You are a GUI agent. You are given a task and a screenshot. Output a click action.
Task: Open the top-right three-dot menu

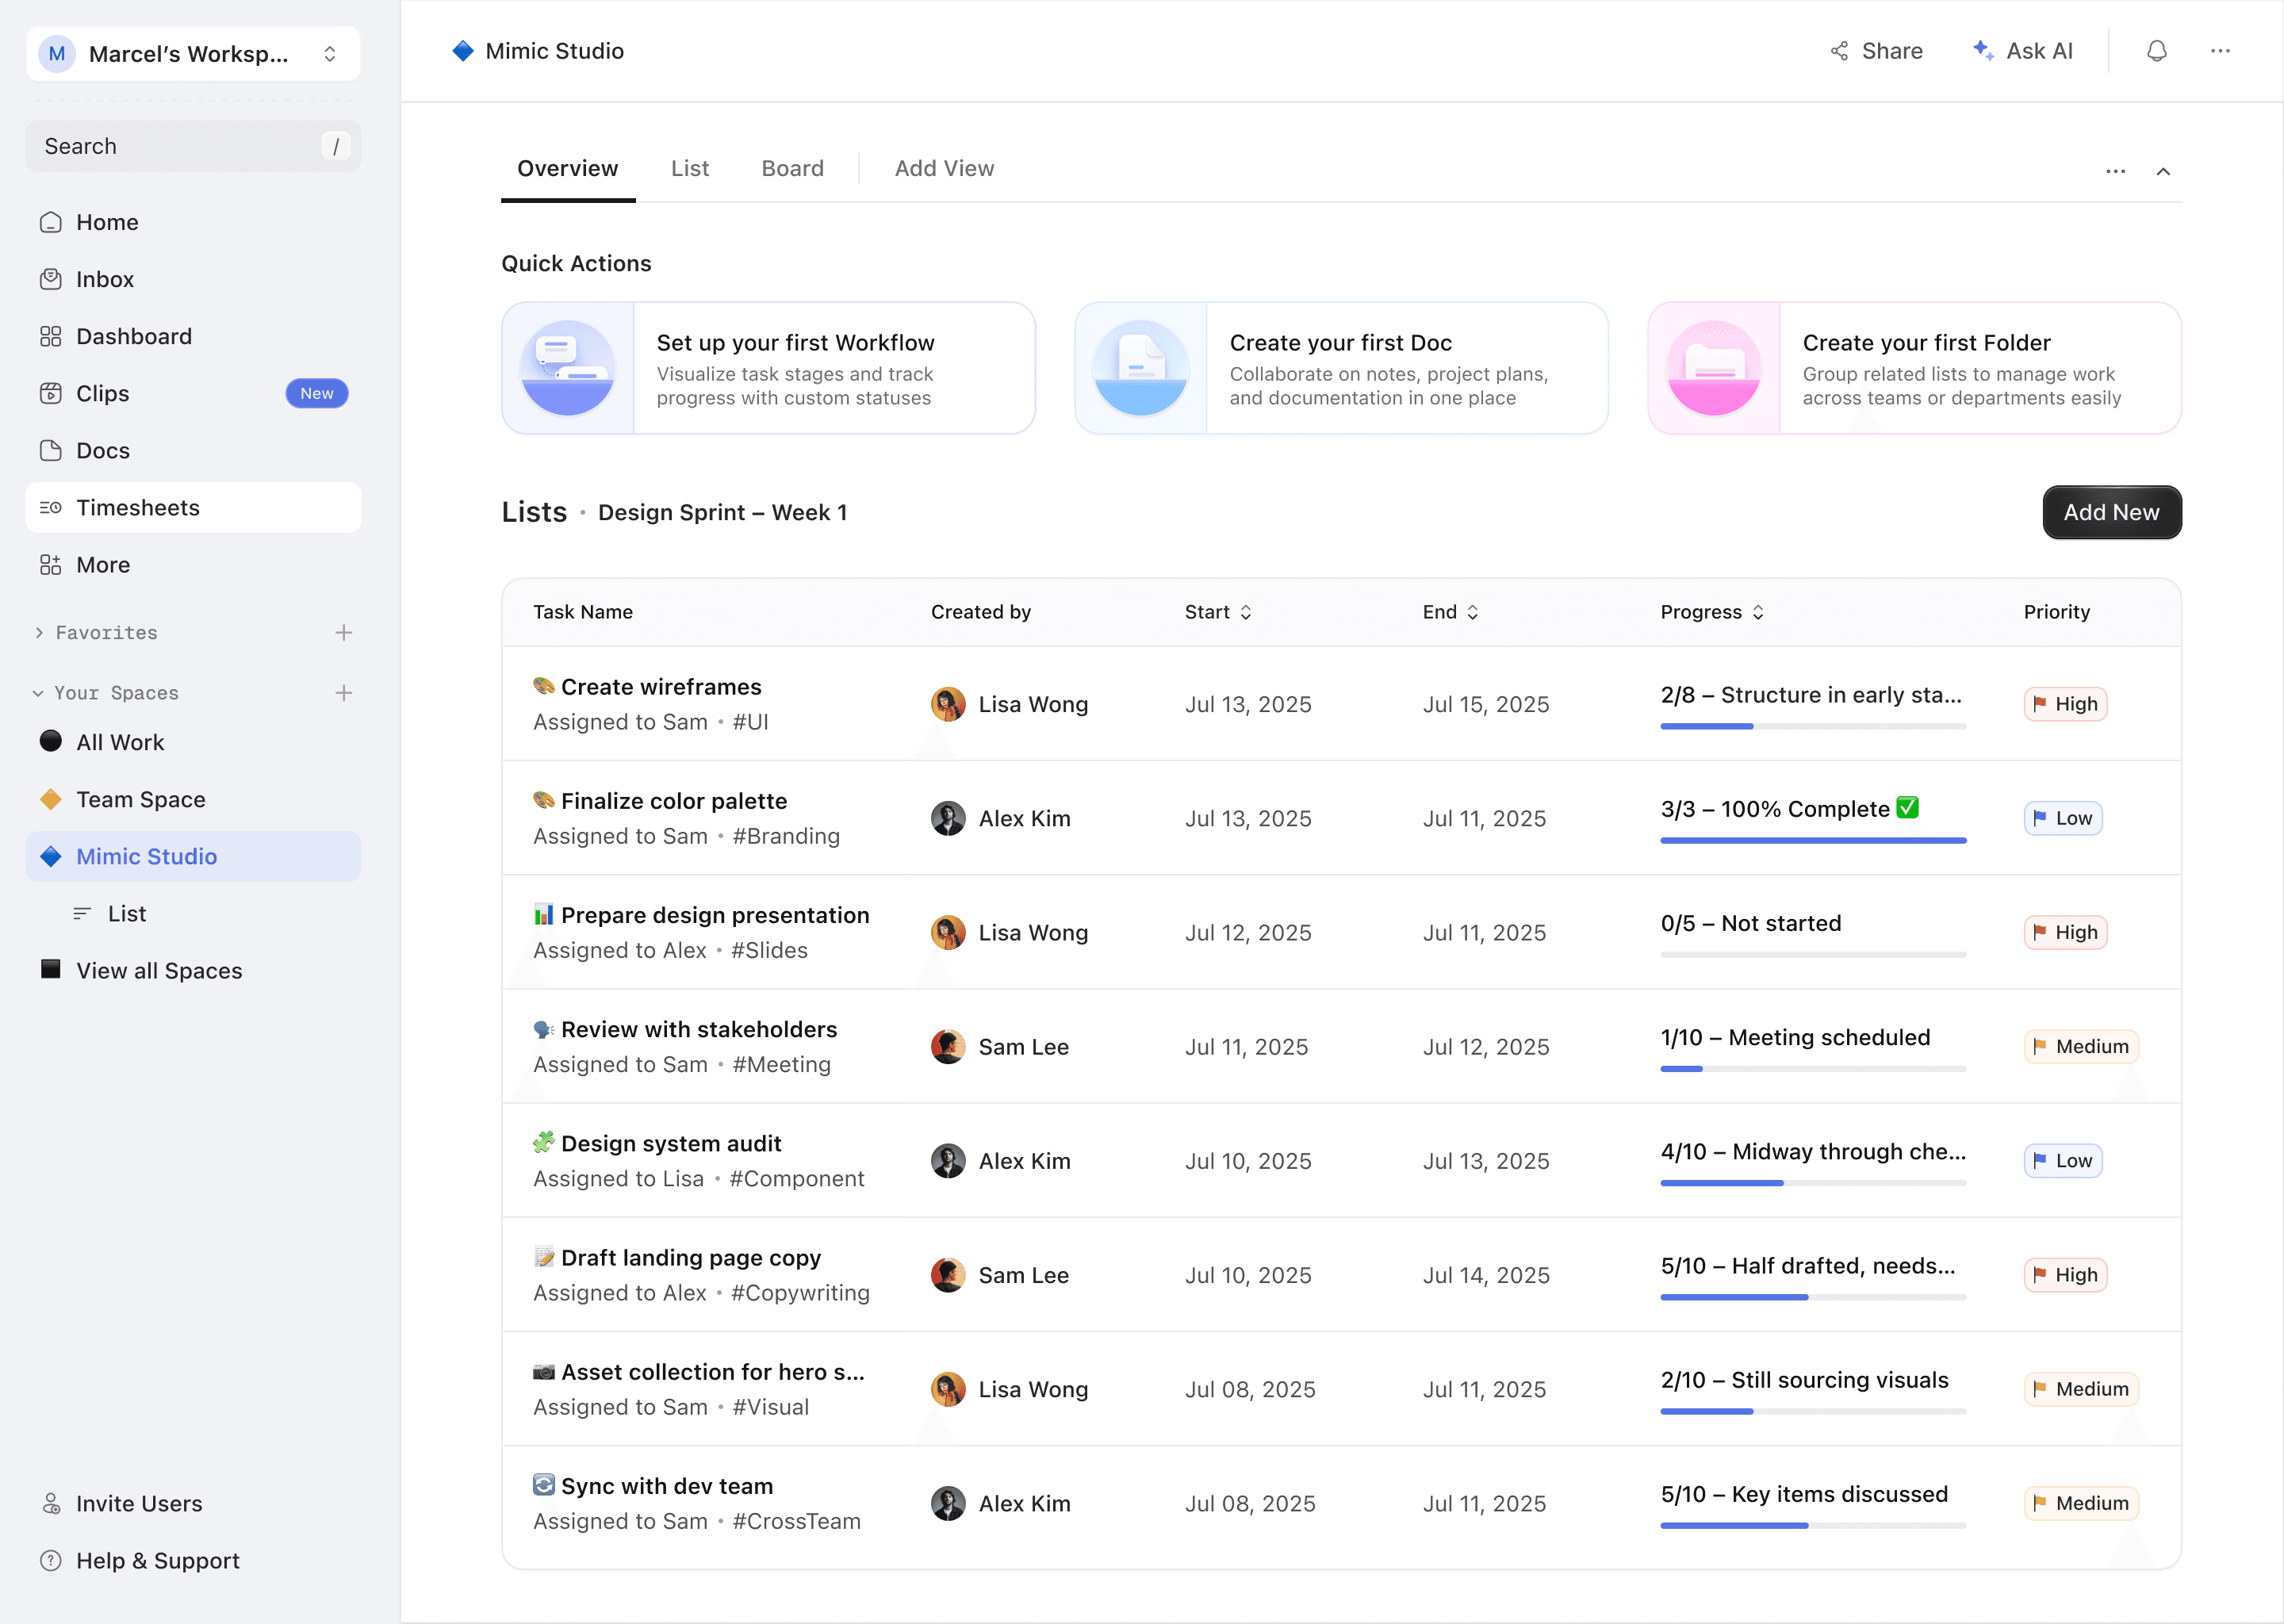pos(2219,51)
